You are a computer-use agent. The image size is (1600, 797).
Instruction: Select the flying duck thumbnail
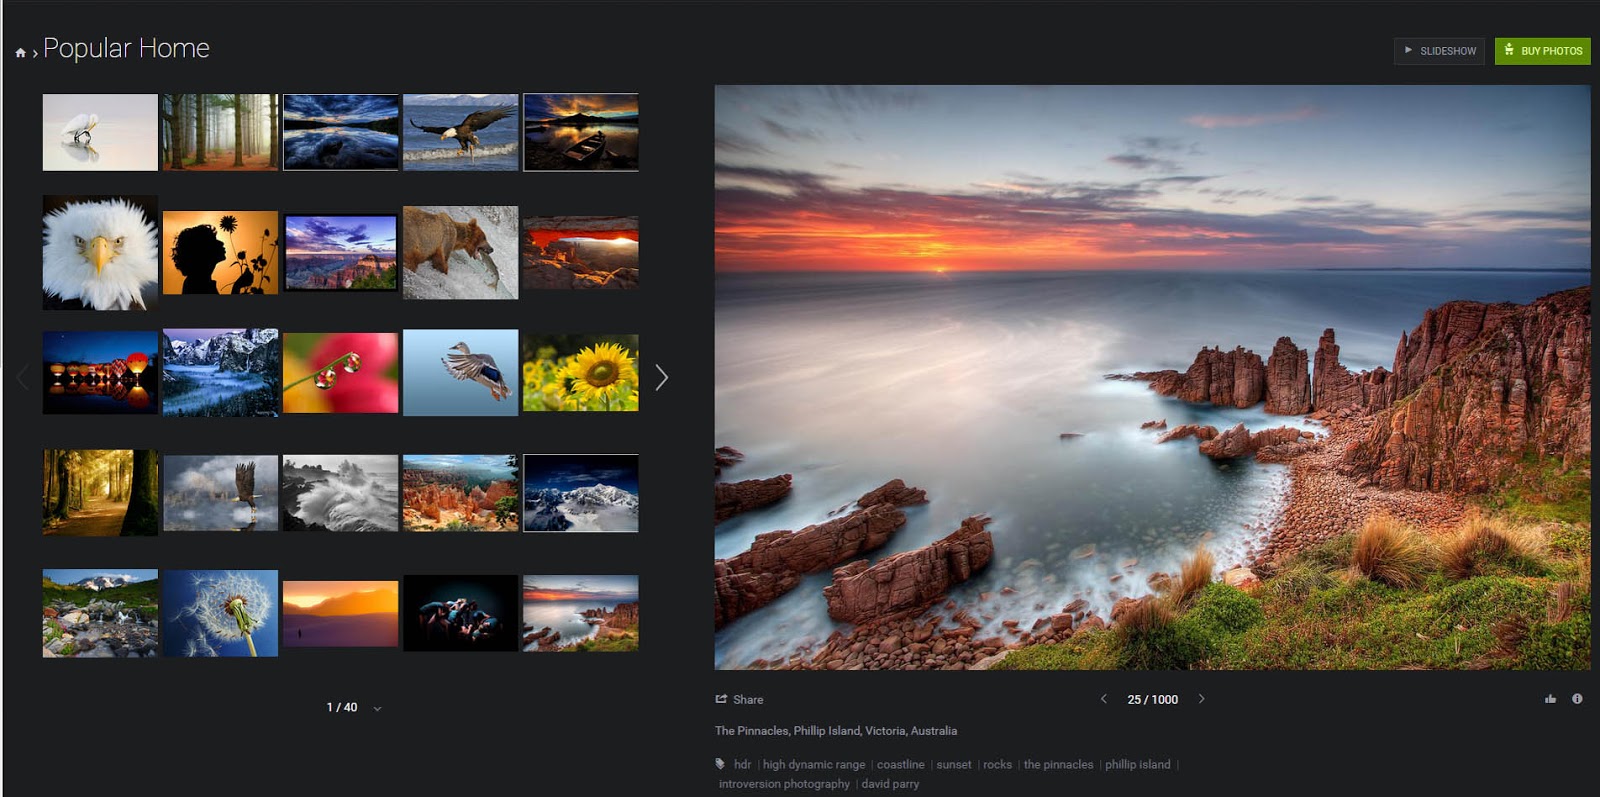click(460, 372)
